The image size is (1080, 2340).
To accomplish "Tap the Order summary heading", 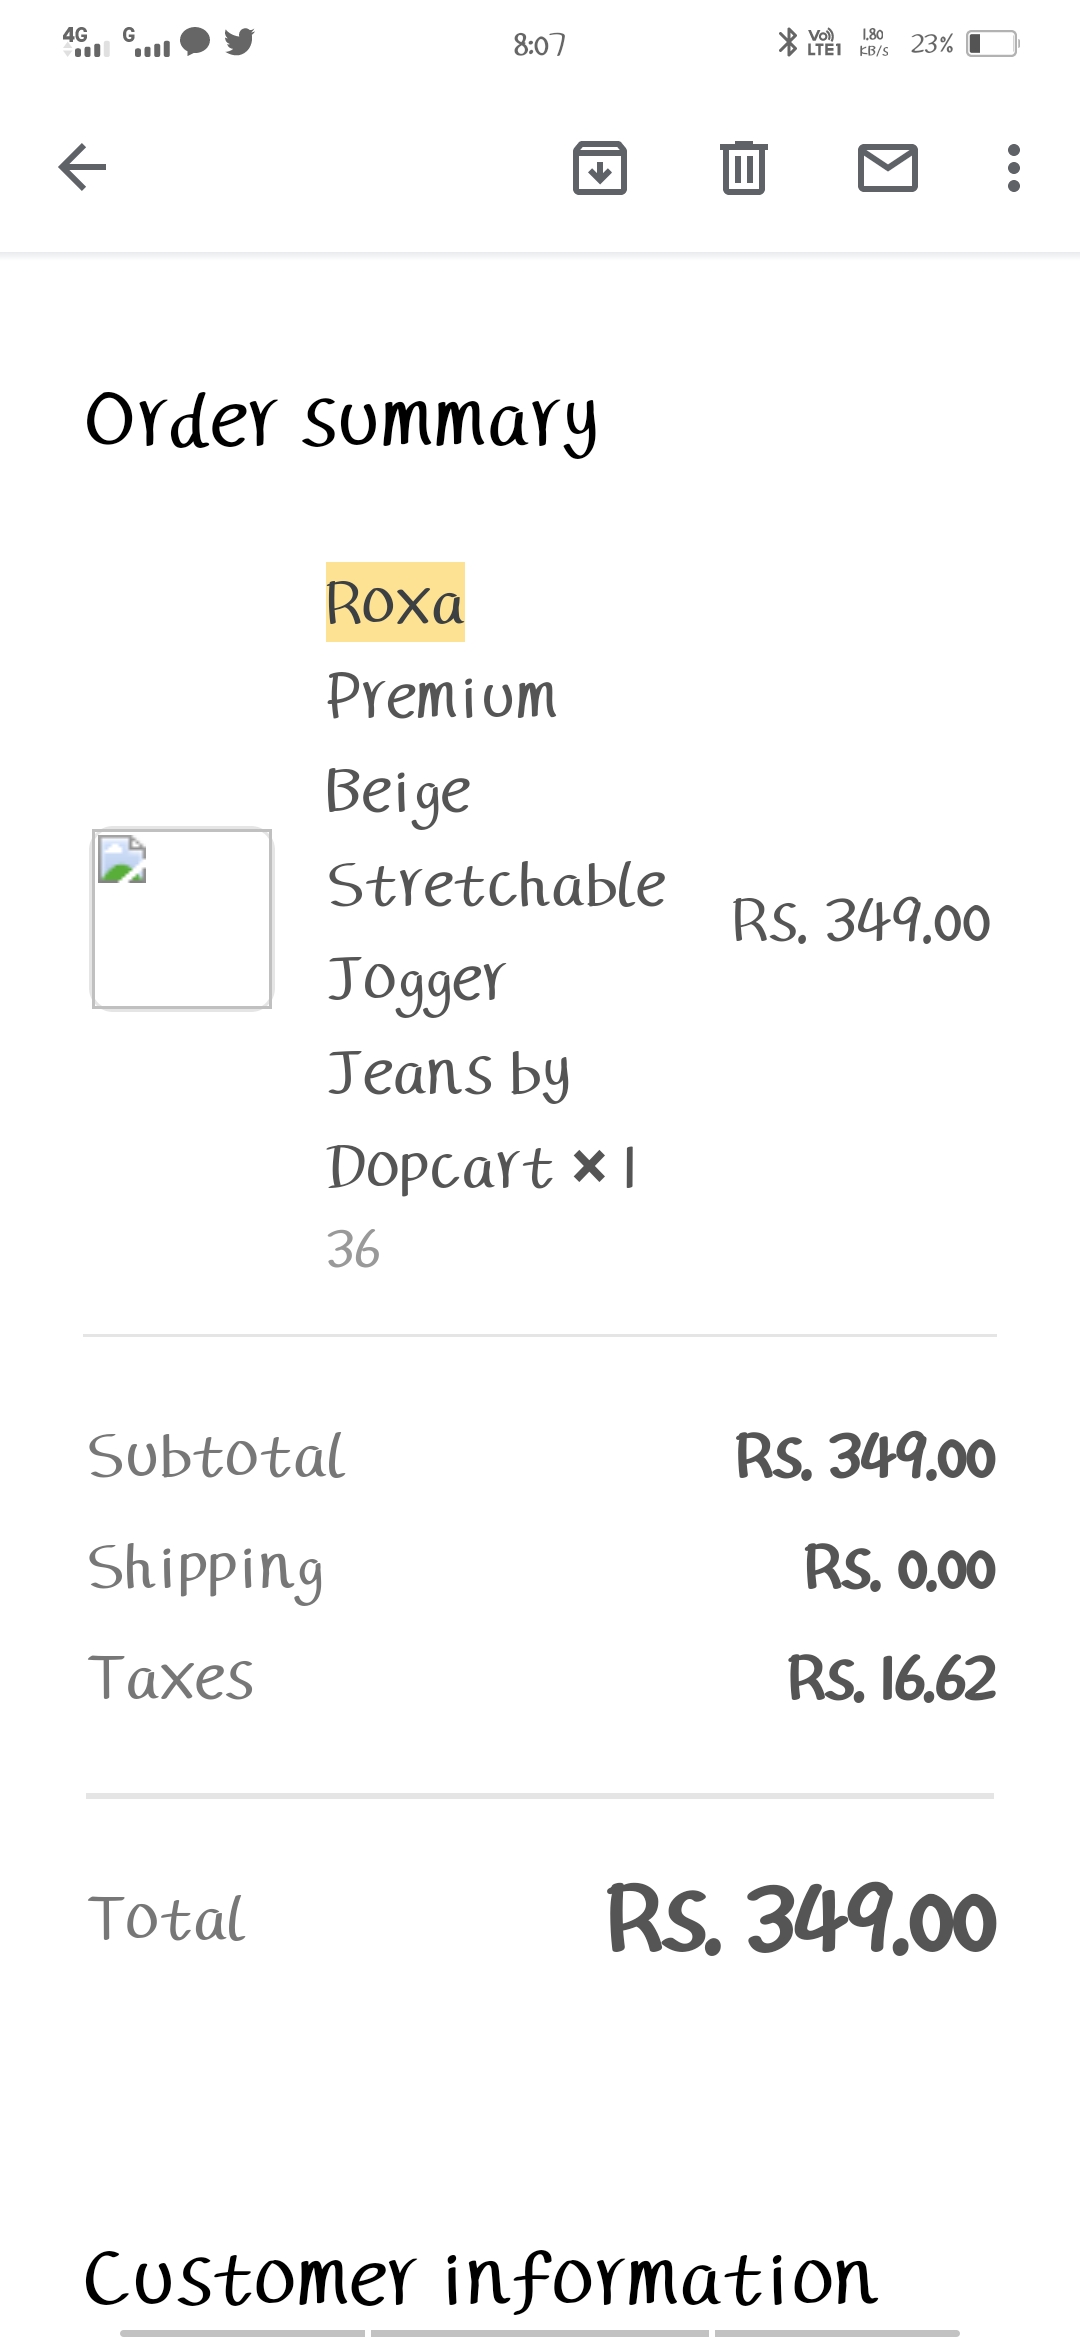I will [341, 421].
